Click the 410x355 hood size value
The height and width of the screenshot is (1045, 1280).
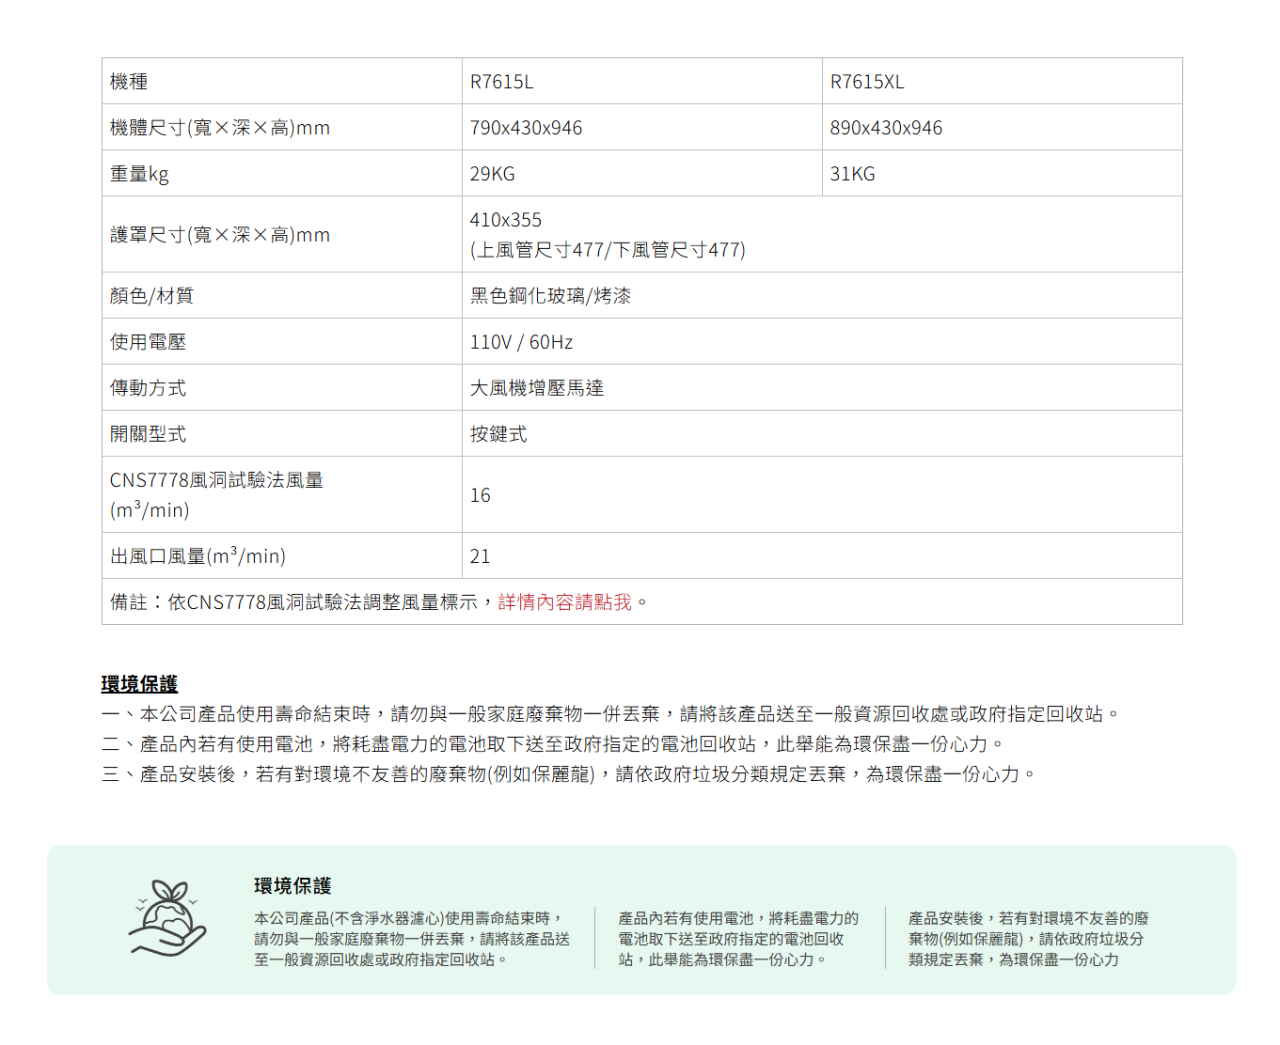tap(506, 220)
